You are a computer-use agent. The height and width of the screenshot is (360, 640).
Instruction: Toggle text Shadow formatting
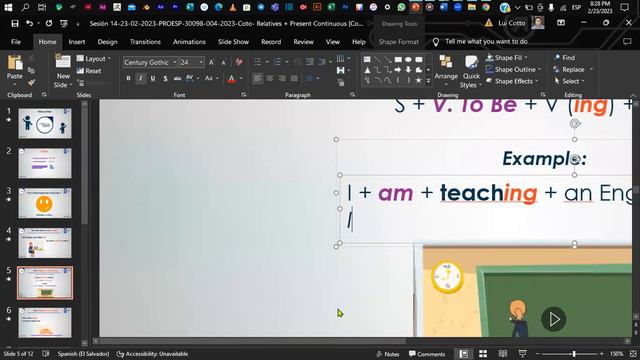165,78
